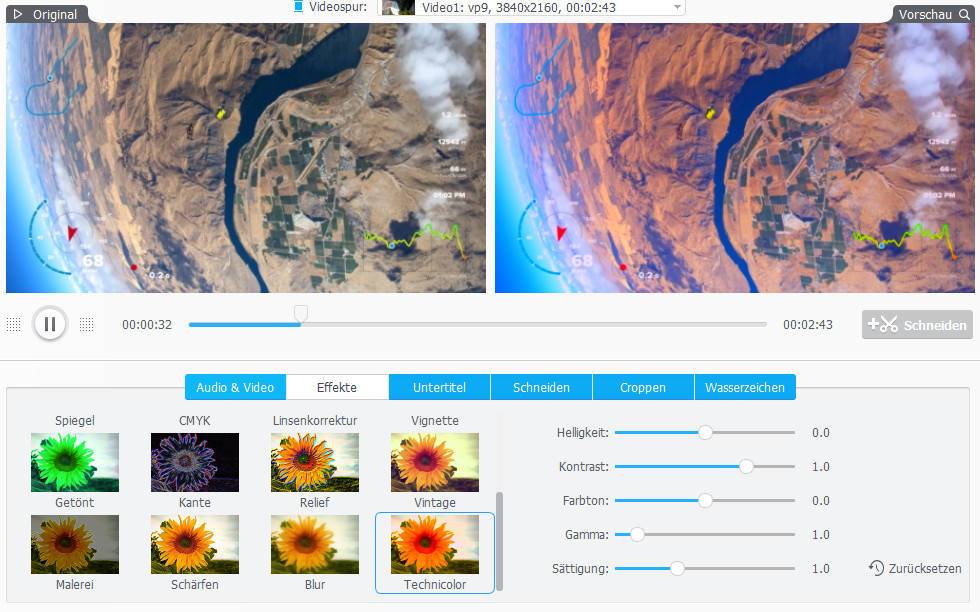Open the Wasserzeichen tab
980x612 pixels.
coord(745,388)
